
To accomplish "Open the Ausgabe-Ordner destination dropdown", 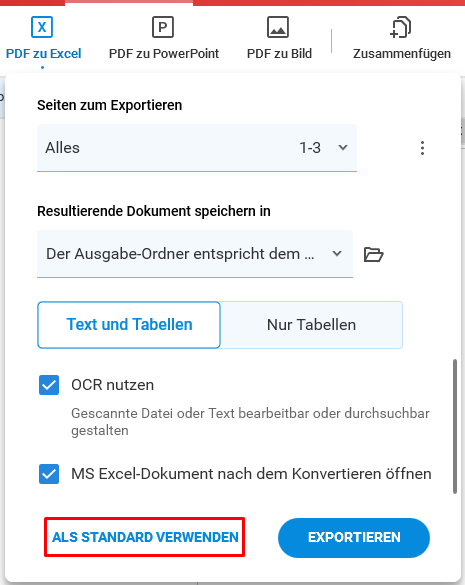I will click(x=195, y=254).
